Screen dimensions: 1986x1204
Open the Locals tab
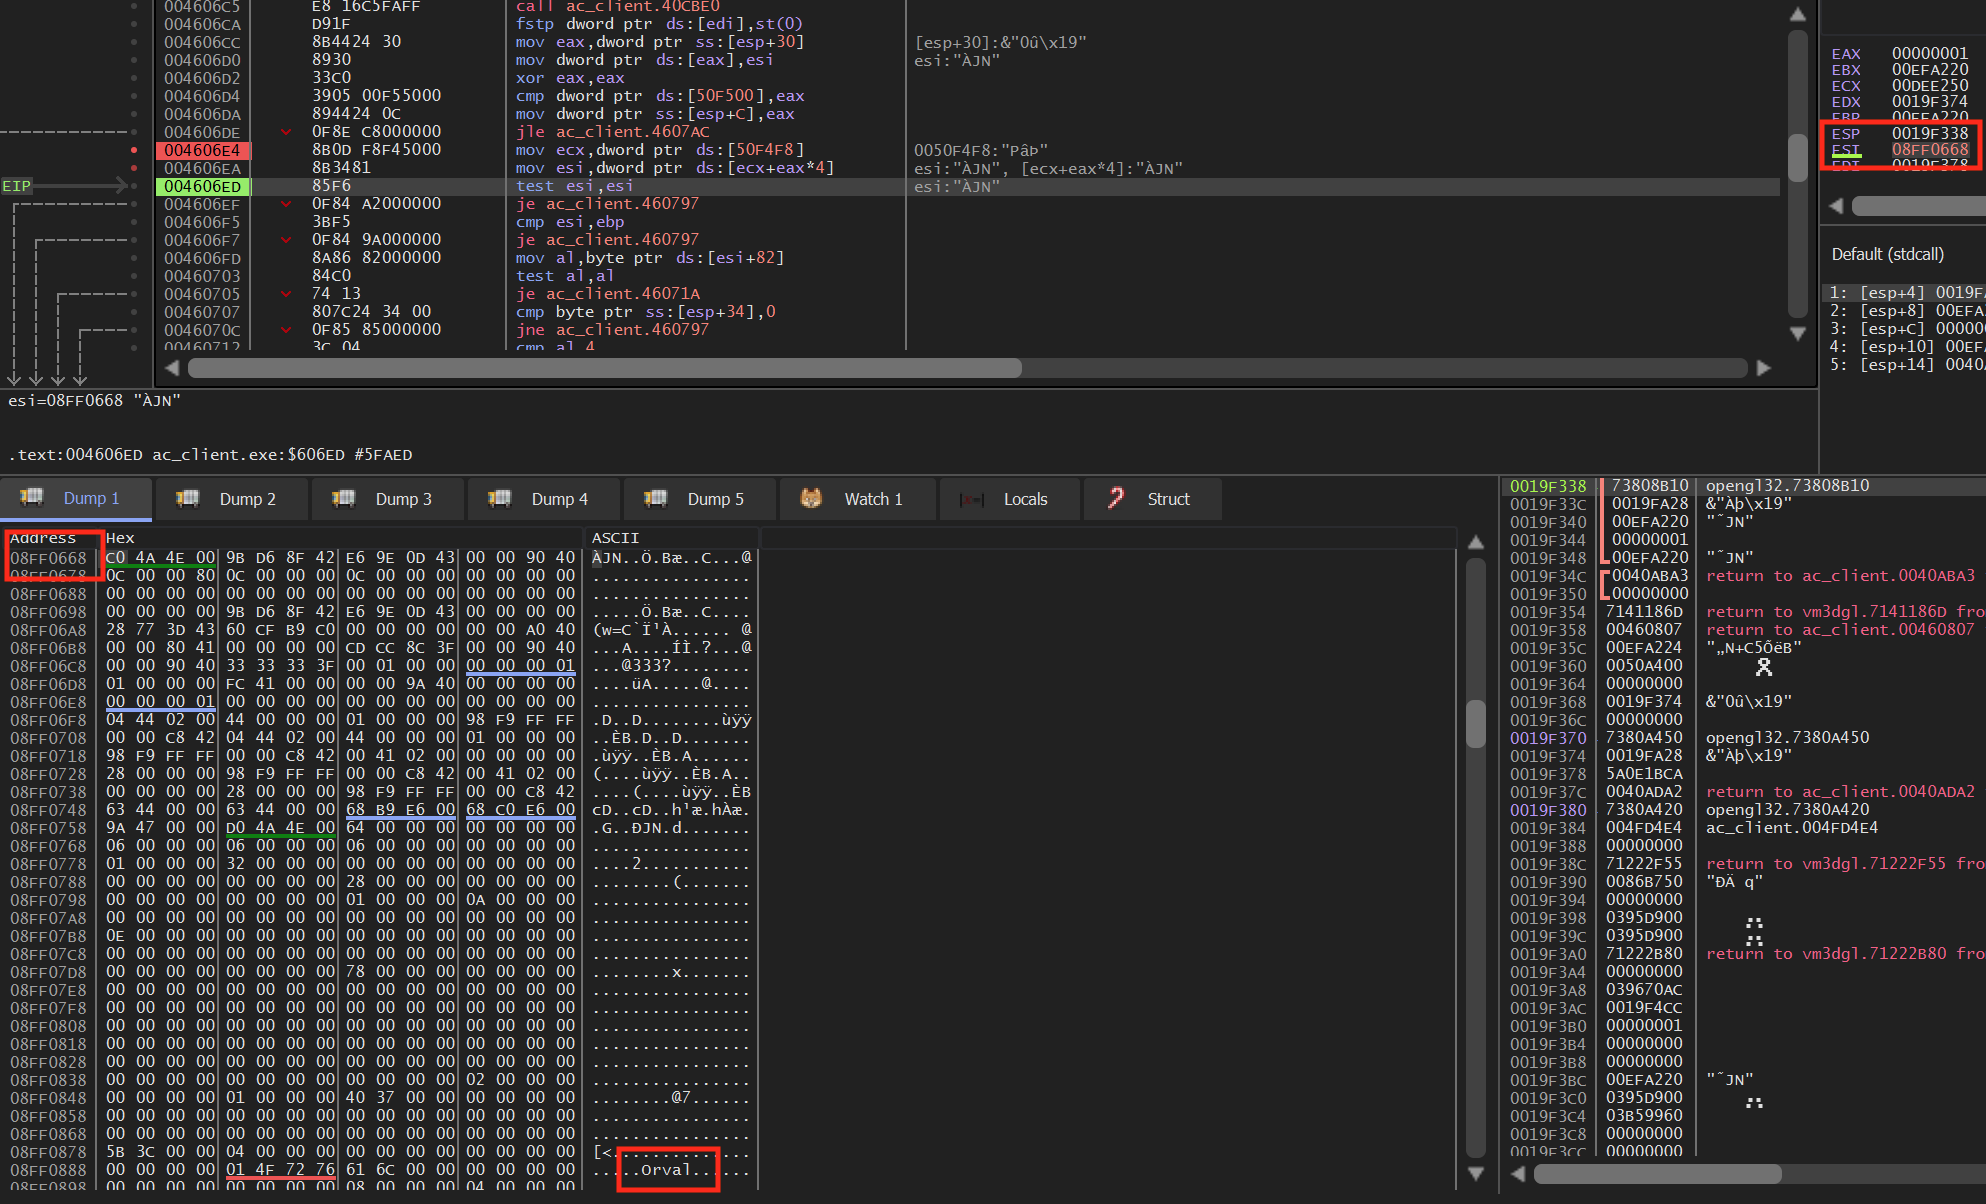[1010, 498]
